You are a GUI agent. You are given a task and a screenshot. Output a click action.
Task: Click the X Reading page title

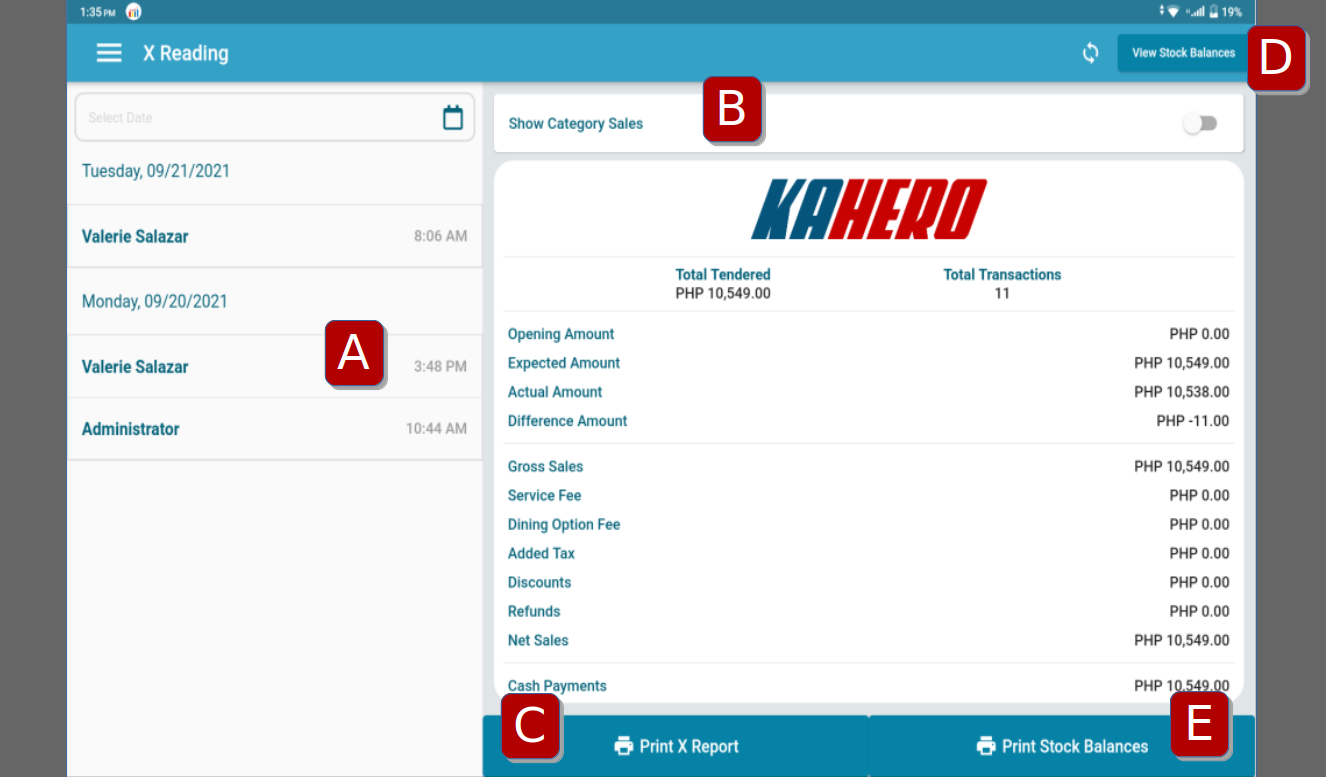[x=186, y=53]
